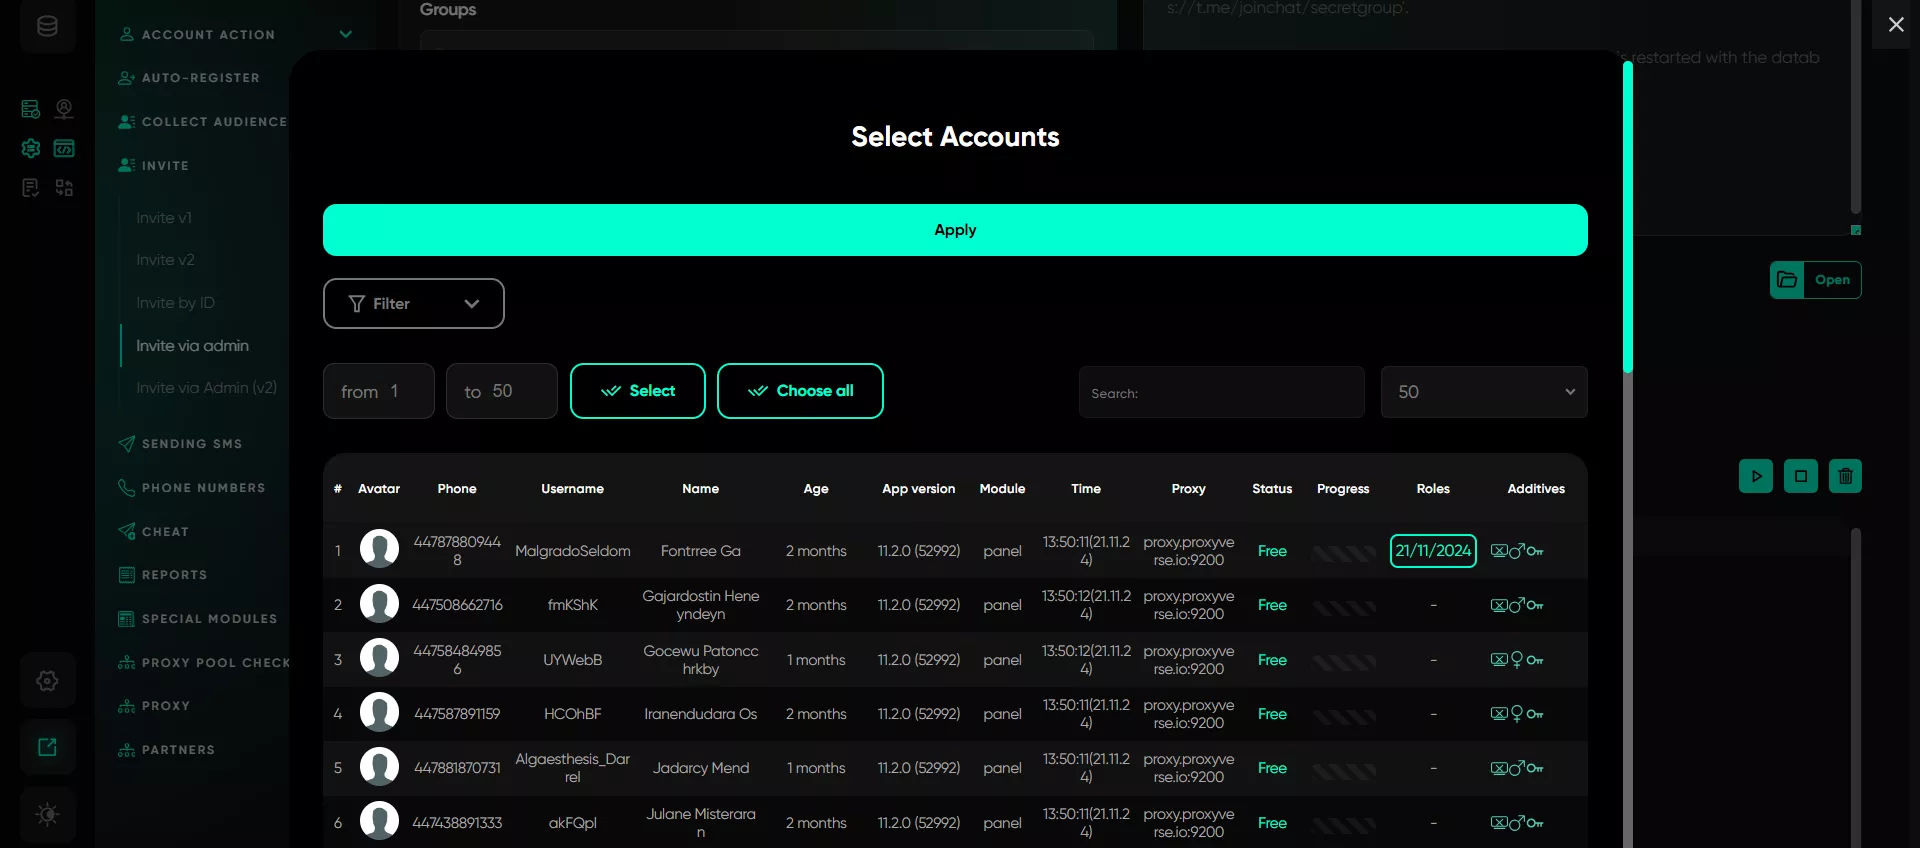Open the 50 per page dropdown

point(1484,392)
